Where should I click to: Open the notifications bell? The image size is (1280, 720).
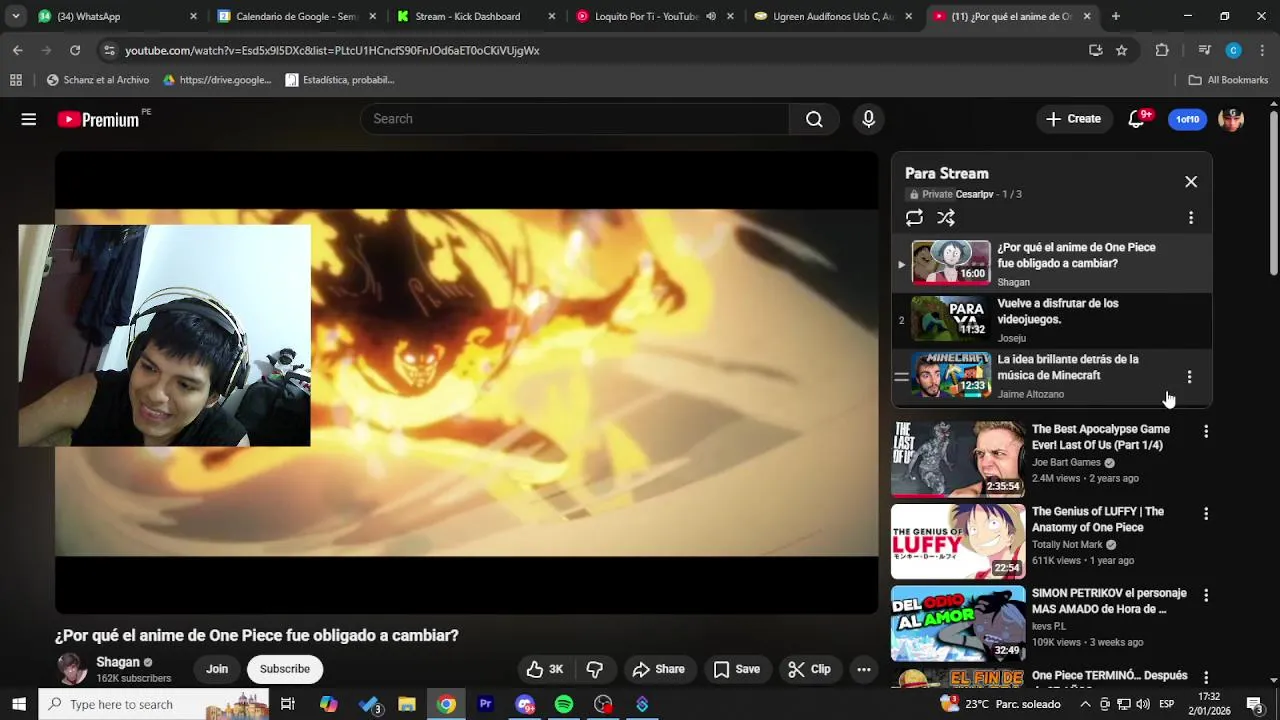1137,119
